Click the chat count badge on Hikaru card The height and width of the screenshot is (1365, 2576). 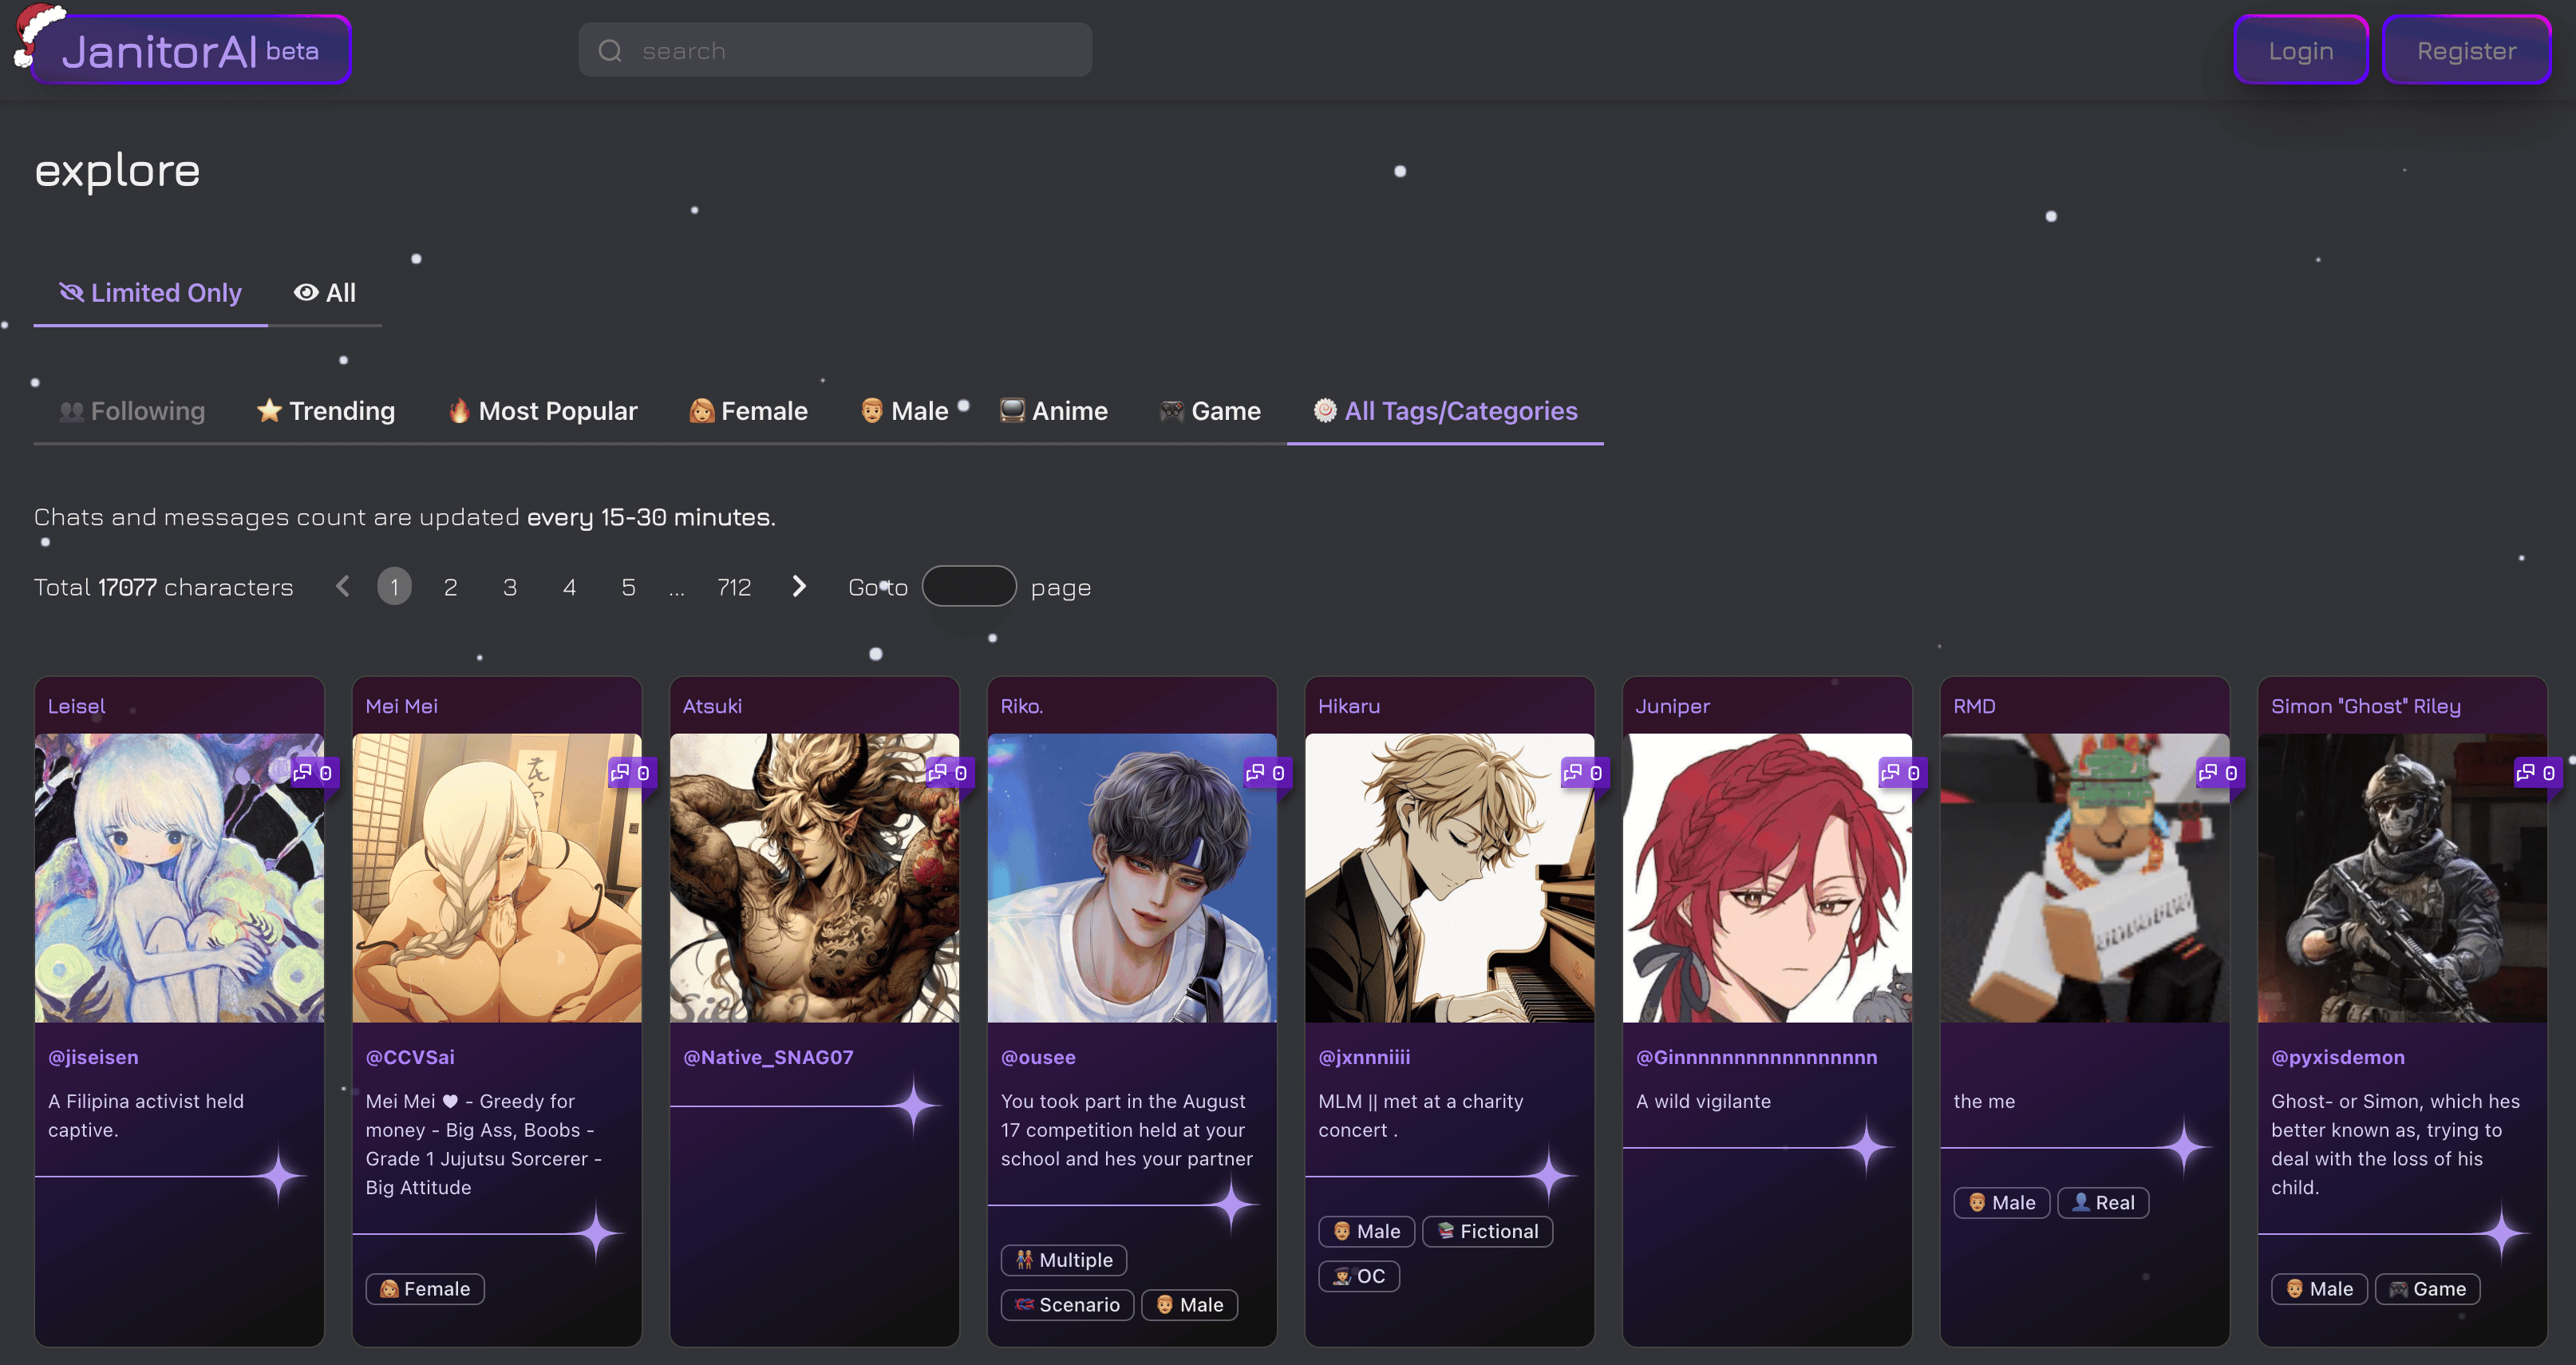tap(1583, 772)
